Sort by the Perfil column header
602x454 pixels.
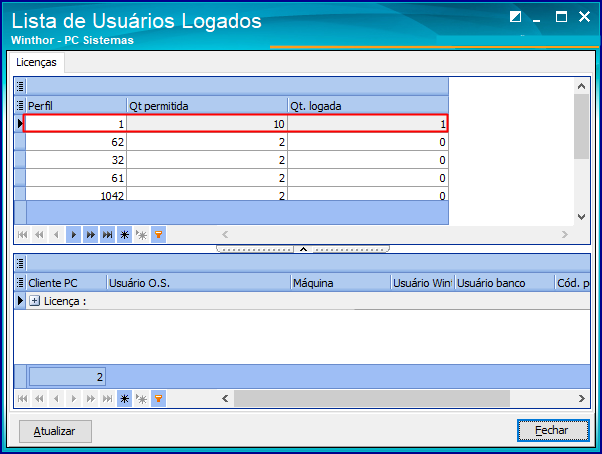[x=76, y=106]
